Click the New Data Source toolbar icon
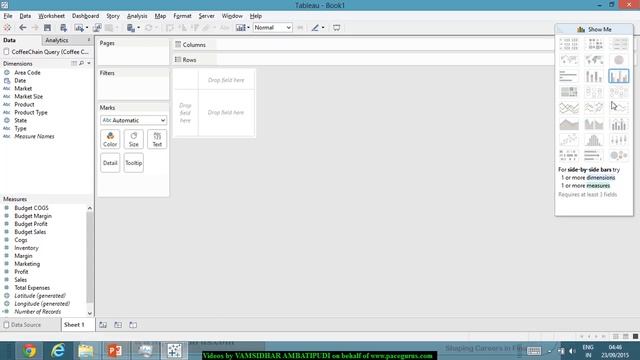The height and width of the screenshot is (360, 640). [63, 28]
